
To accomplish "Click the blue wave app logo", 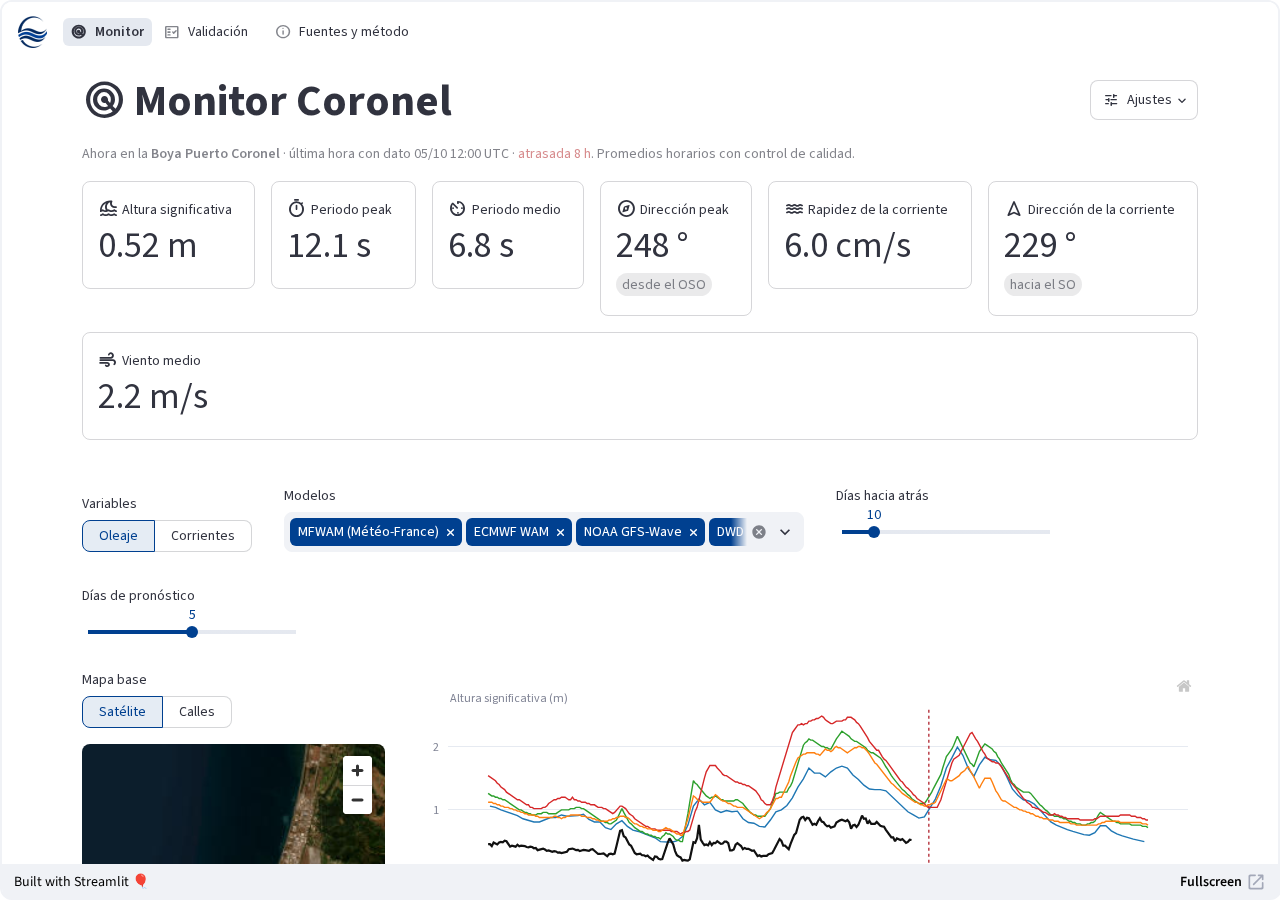I will (x=32, y=32).
